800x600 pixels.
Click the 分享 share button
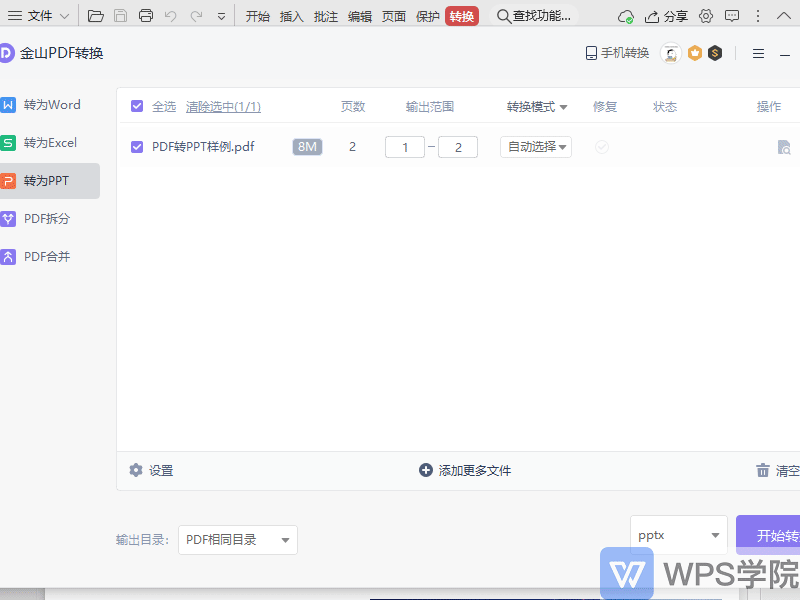(666, 16)
